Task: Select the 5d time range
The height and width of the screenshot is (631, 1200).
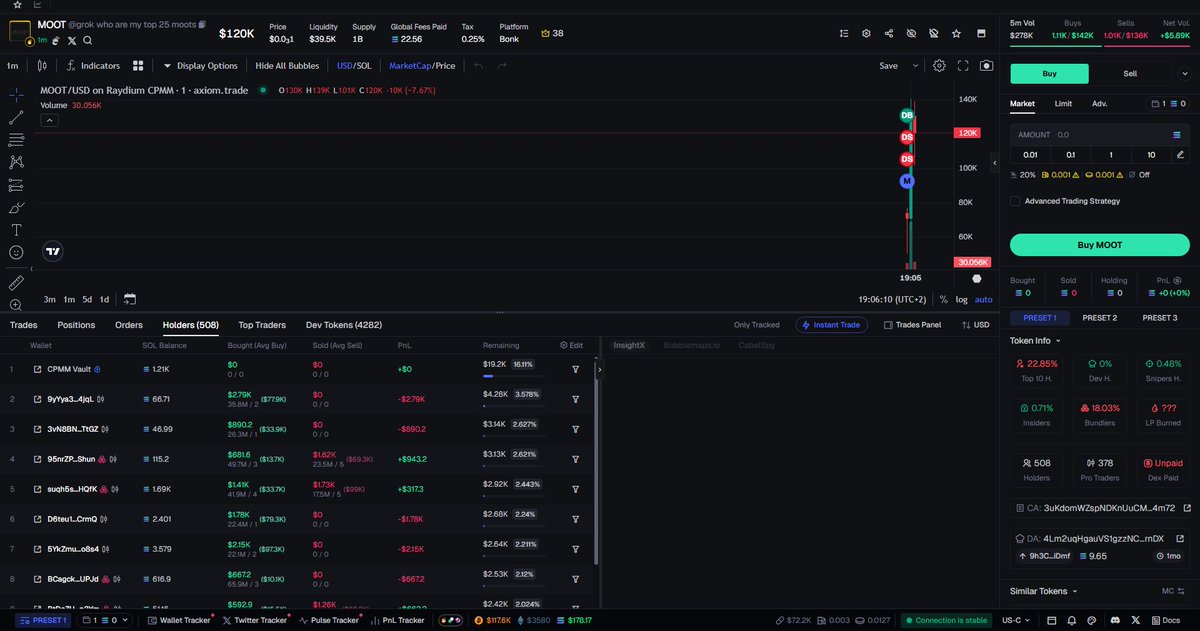Action: [87, 299]
